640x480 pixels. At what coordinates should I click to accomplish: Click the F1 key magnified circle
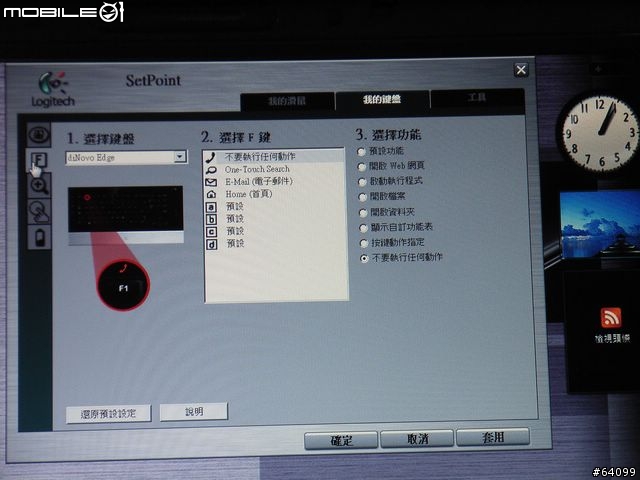[x=123, y=285]
